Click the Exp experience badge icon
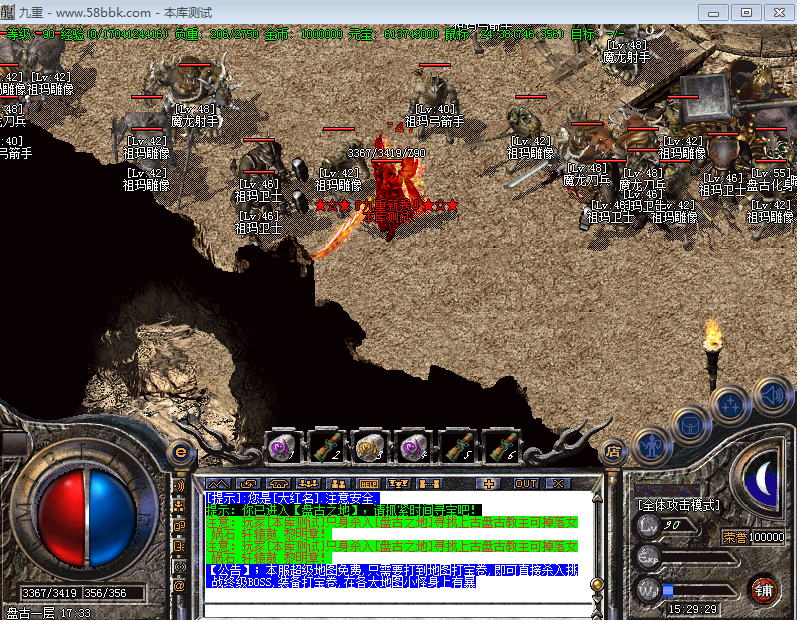This screenshot has height=620, width=797. point(649,557)
